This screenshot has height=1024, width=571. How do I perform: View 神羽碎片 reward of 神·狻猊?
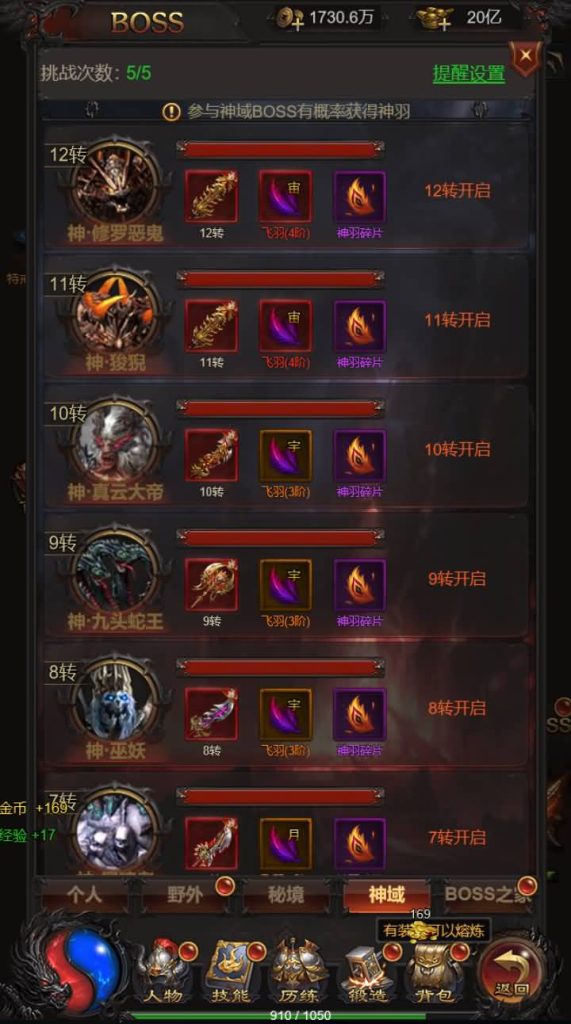point(359,326)
